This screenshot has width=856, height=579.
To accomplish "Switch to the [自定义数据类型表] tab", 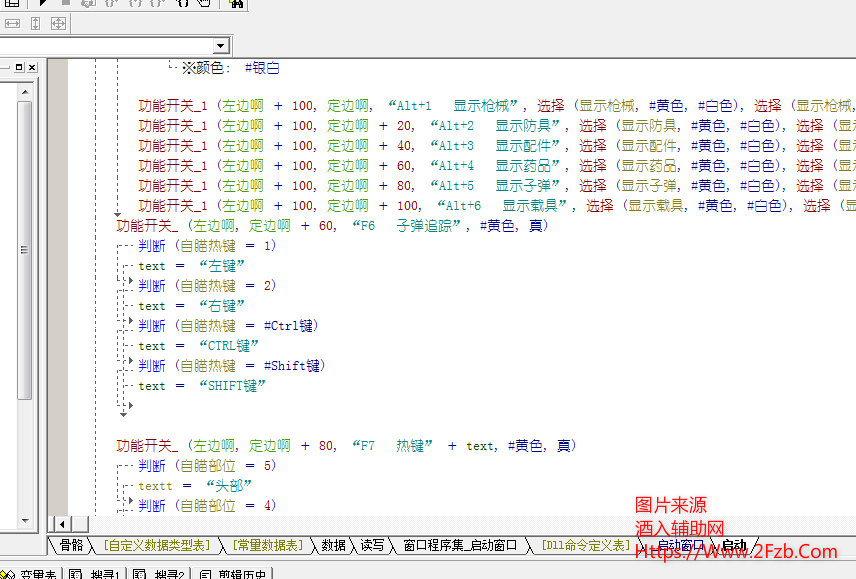I will pos(157,545).
